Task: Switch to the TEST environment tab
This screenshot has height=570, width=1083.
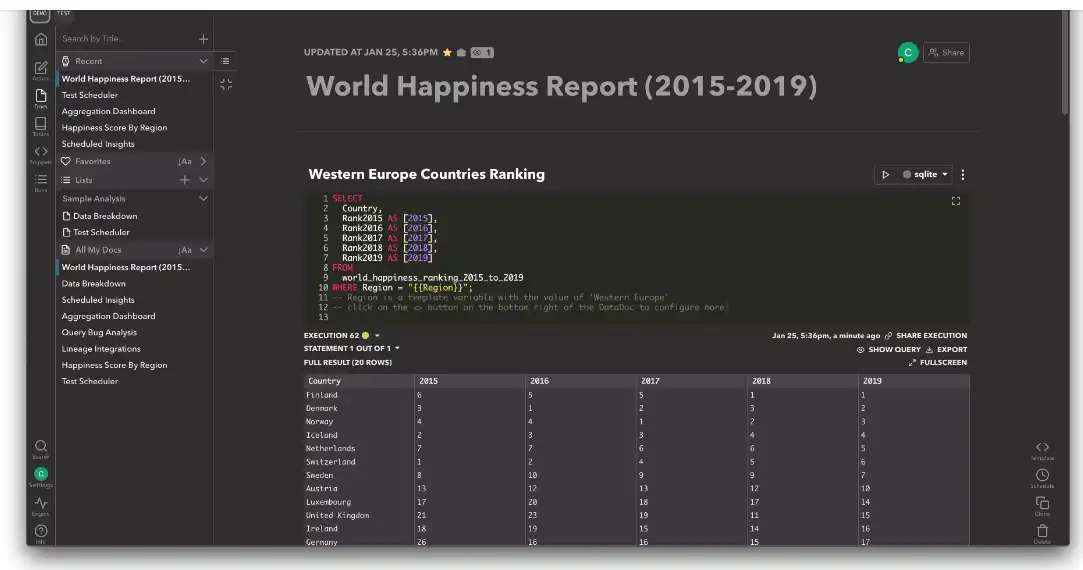Action: (64, 14)
